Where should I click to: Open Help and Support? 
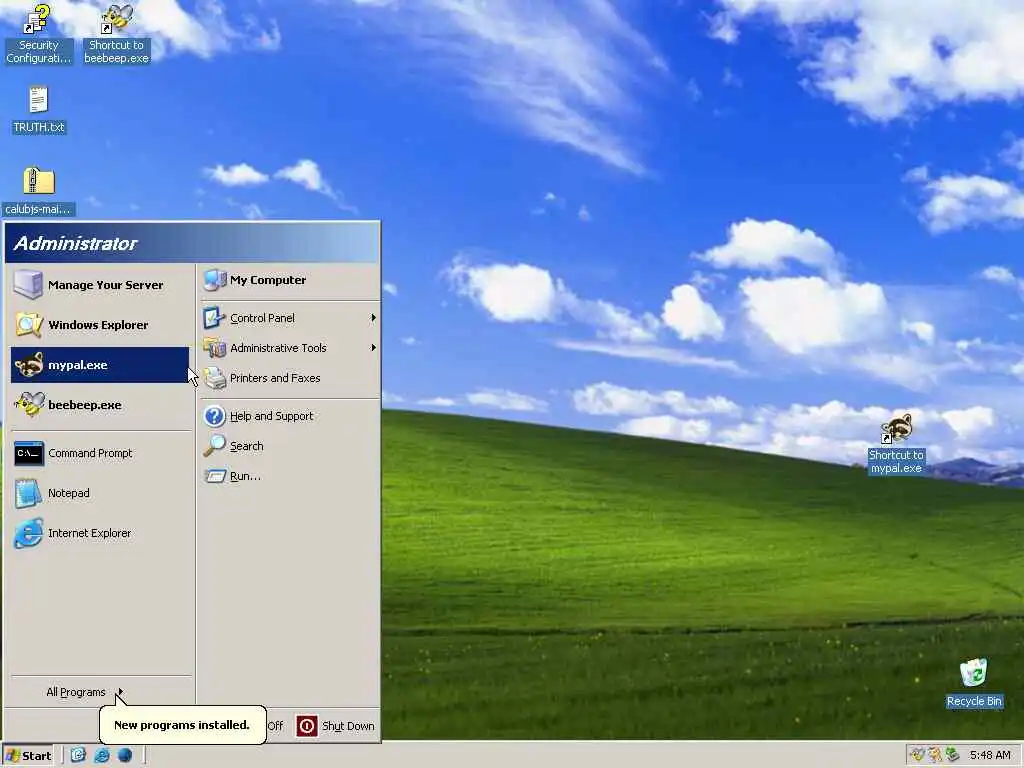(x=290, y=416)
